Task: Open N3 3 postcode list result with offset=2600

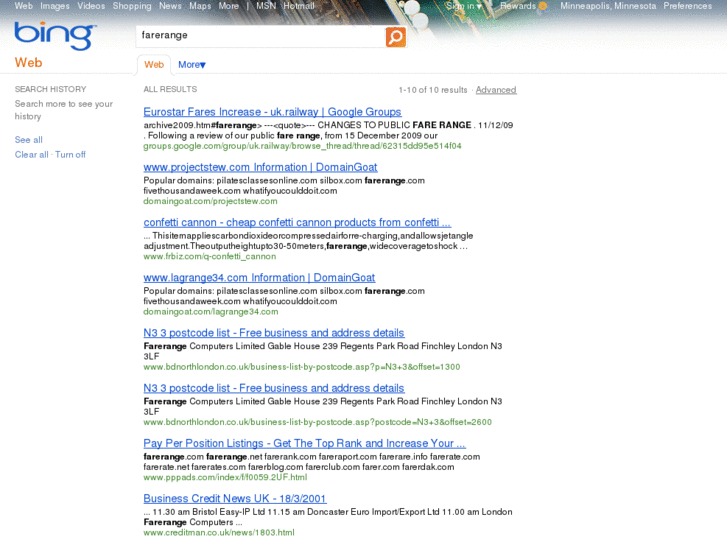Action: pos(274,388)
